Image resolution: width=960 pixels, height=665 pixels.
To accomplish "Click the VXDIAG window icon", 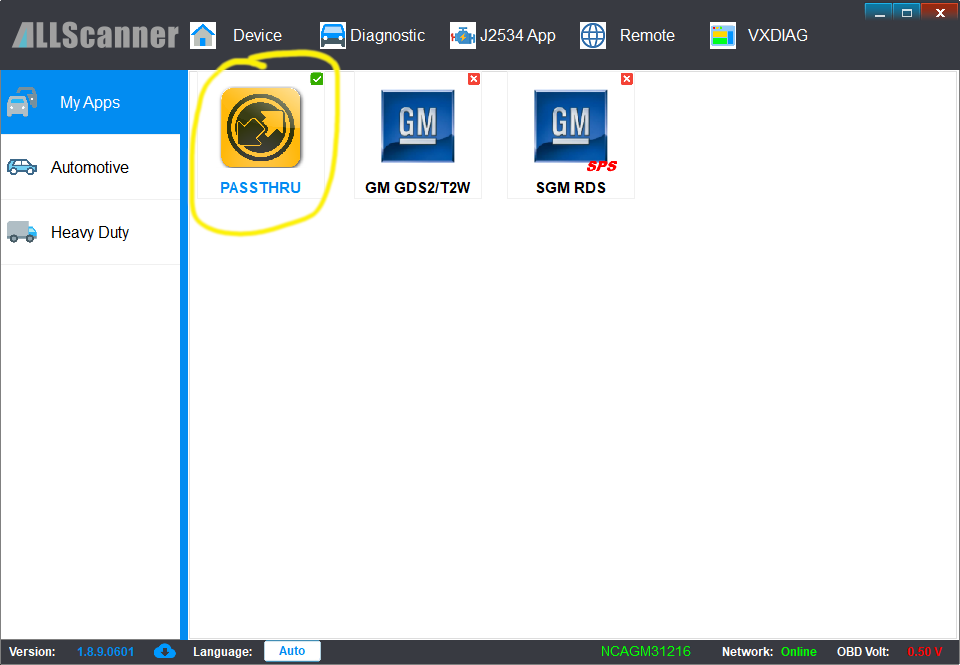I will [x=723, y=35].
